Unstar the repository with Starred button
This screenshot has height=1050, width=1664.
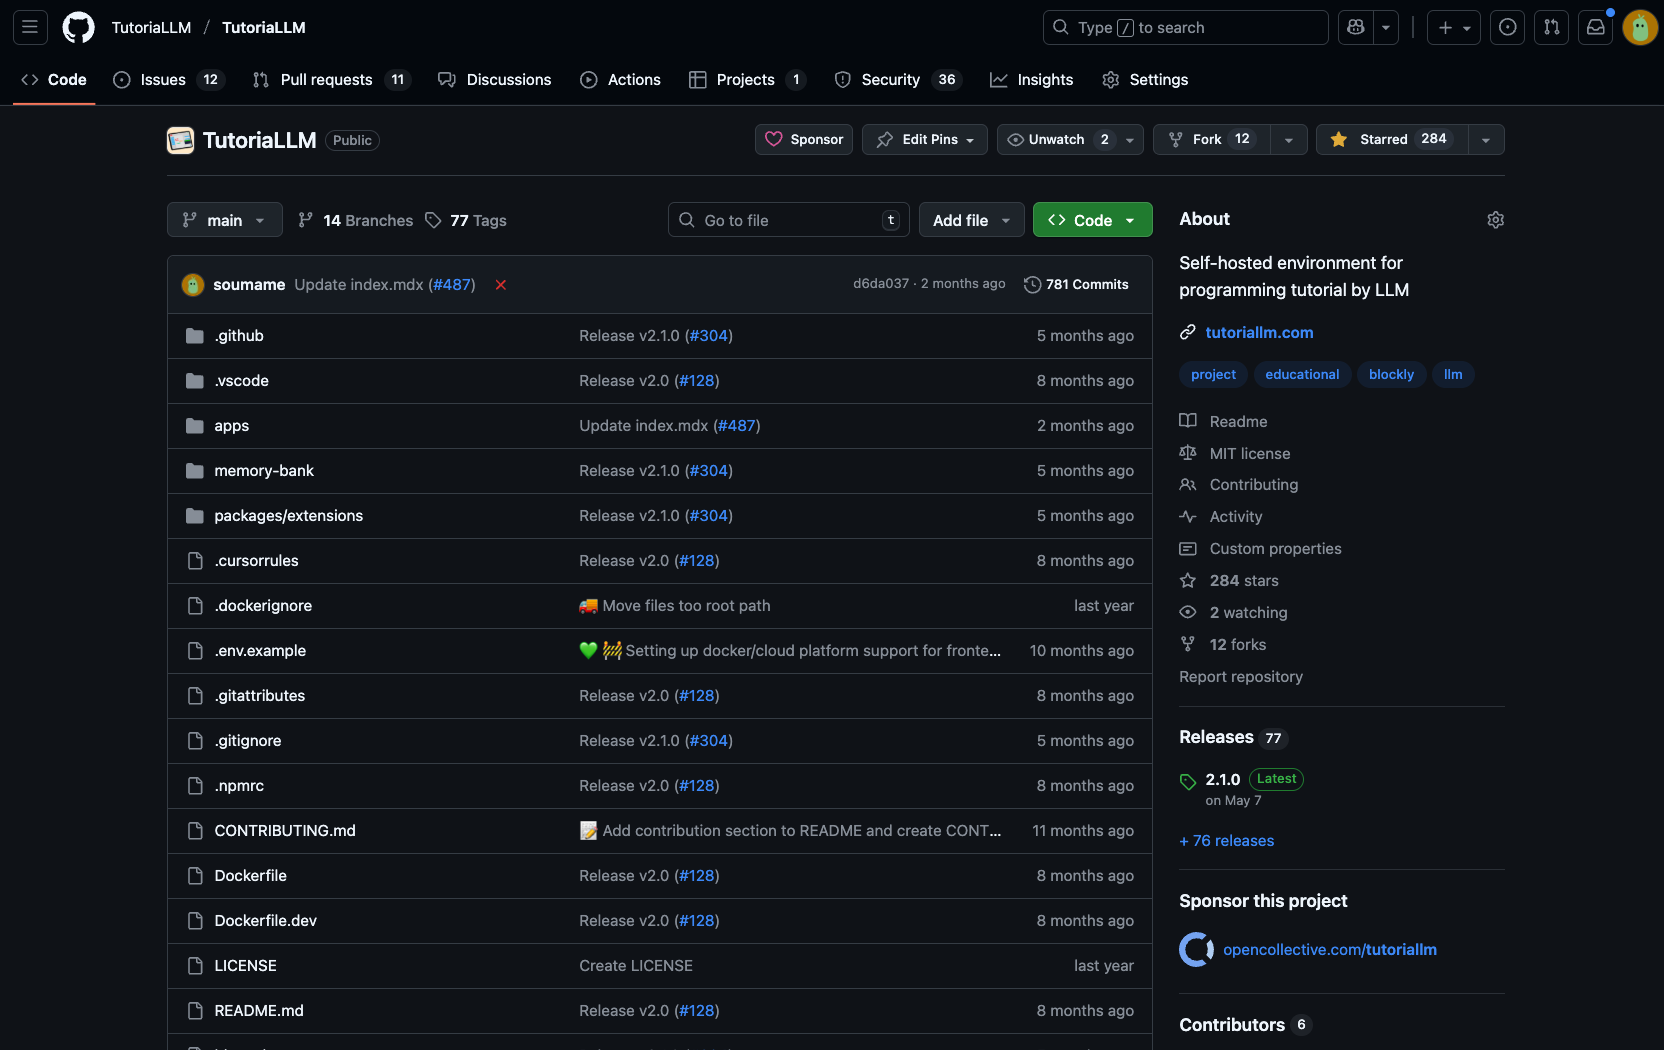(x=1392, y=140)
